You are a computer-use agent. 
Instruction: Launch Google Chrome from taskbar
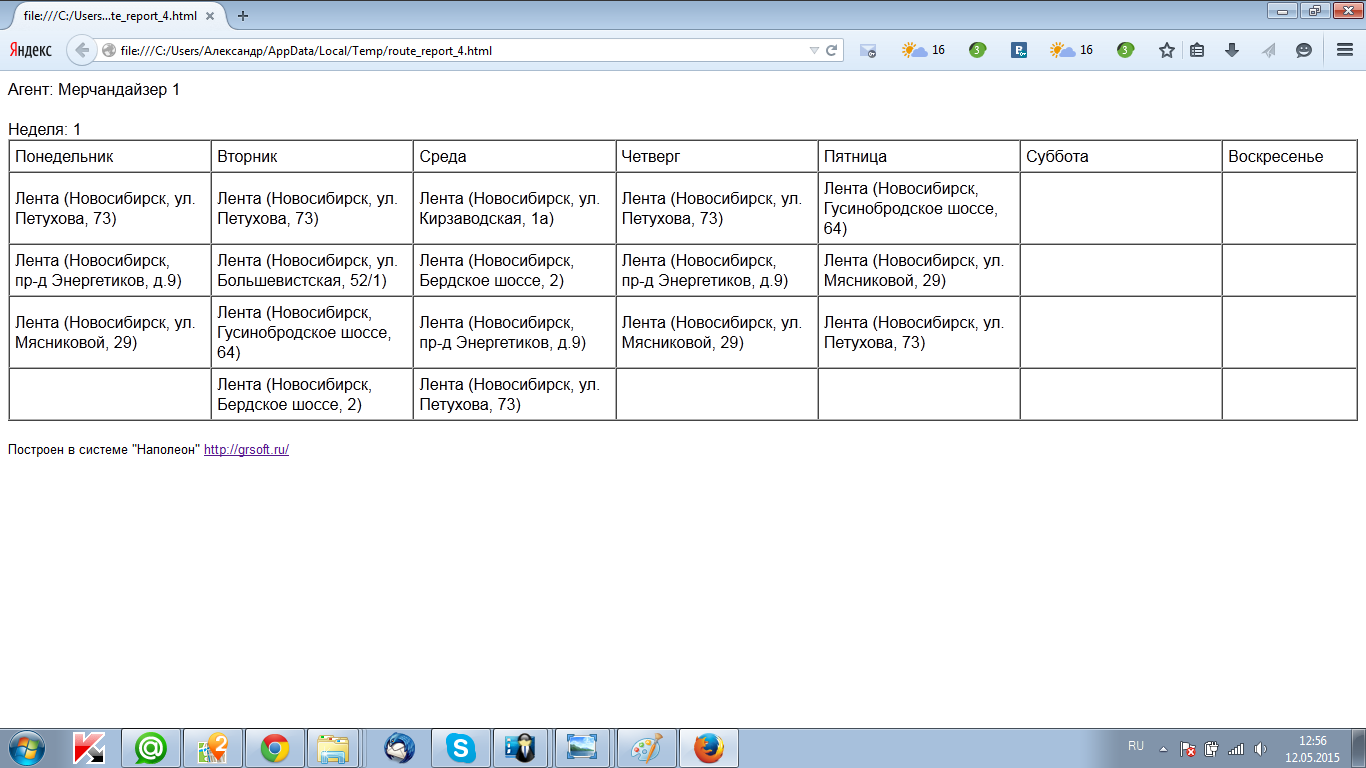click(275, 748)
